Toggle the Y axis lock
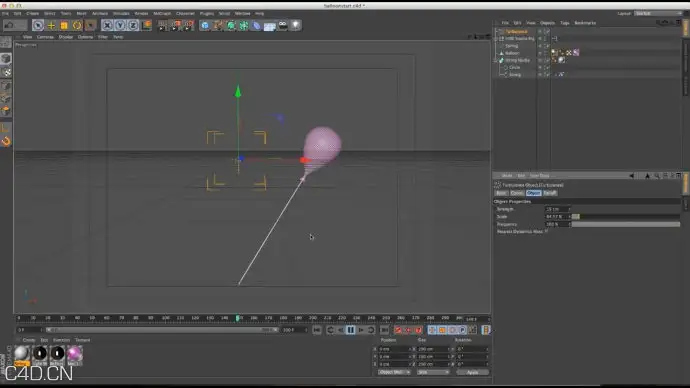Viewport: 690px width, 388px height. pyautogui.click(x=120, y=26)
